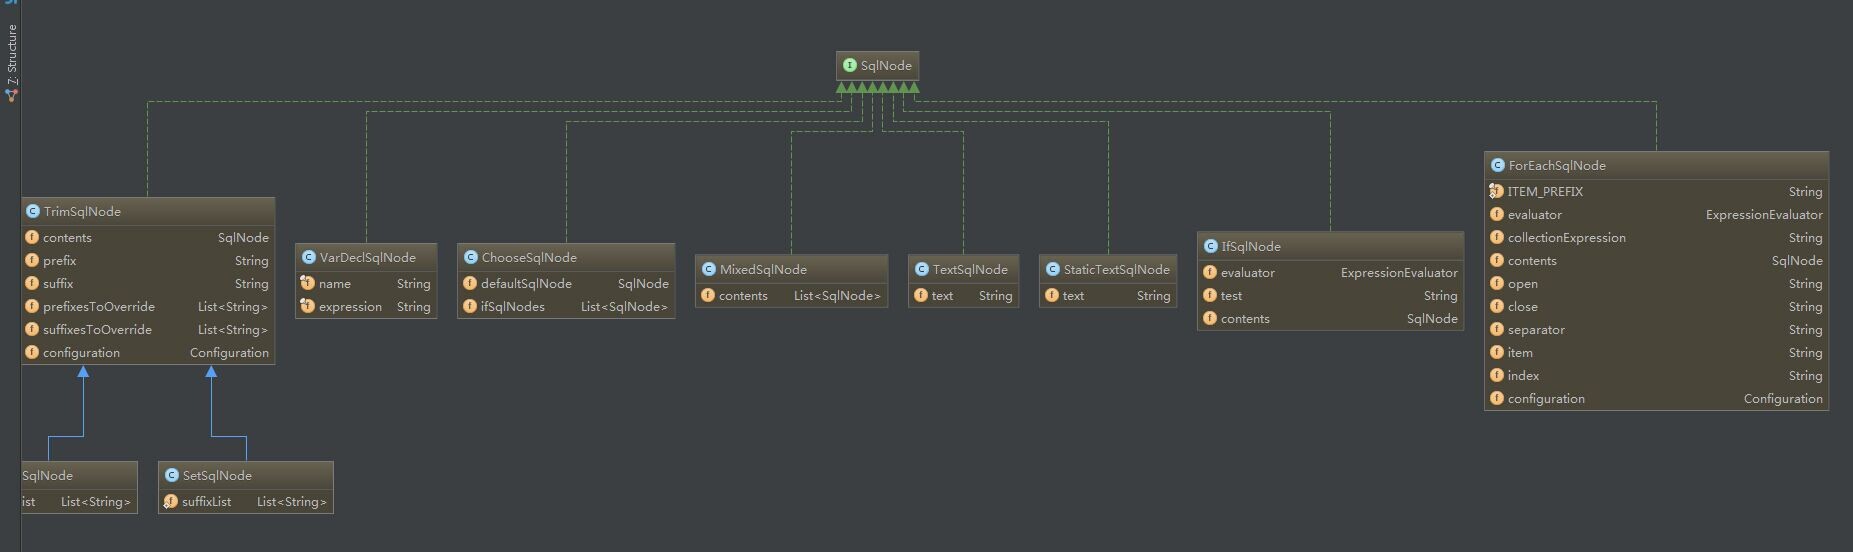Click the MixedSqlNode class icon
Image resolution: width=1853 pixels, height=552 pixels.
click(x=709, y=270)
